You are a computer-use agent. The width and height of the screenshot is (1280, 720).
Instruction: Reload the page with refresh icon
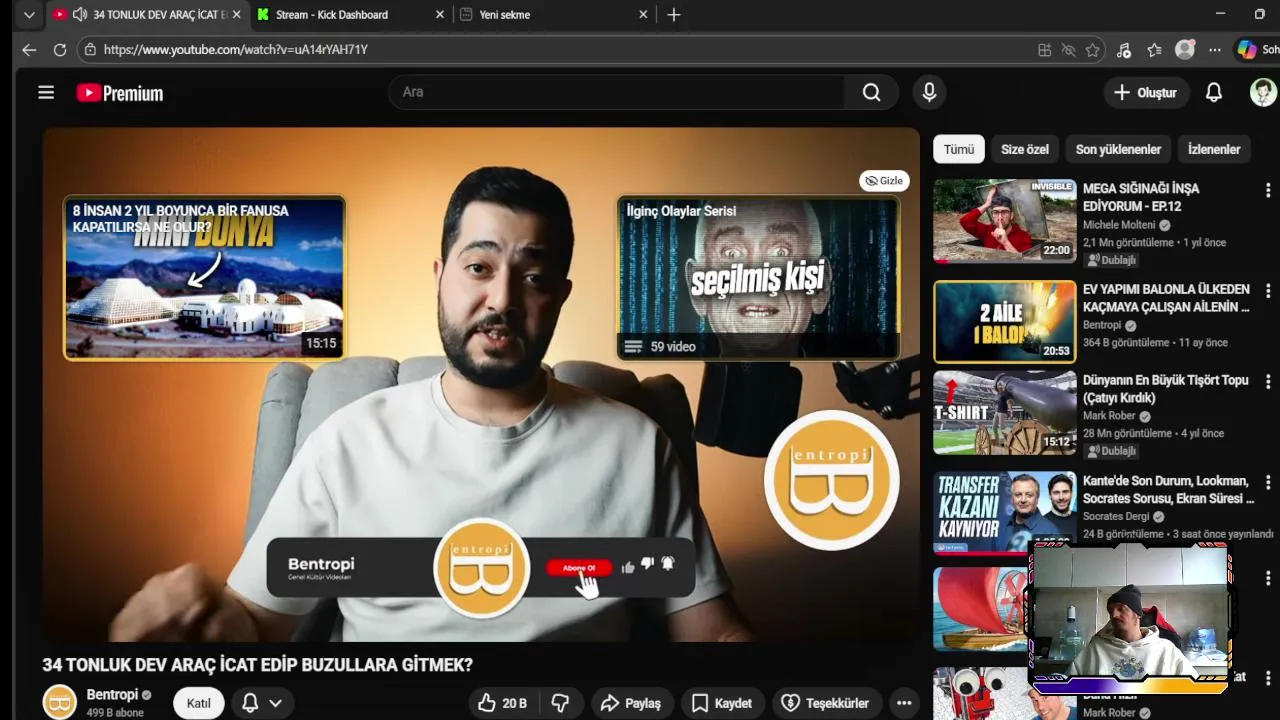60,49
